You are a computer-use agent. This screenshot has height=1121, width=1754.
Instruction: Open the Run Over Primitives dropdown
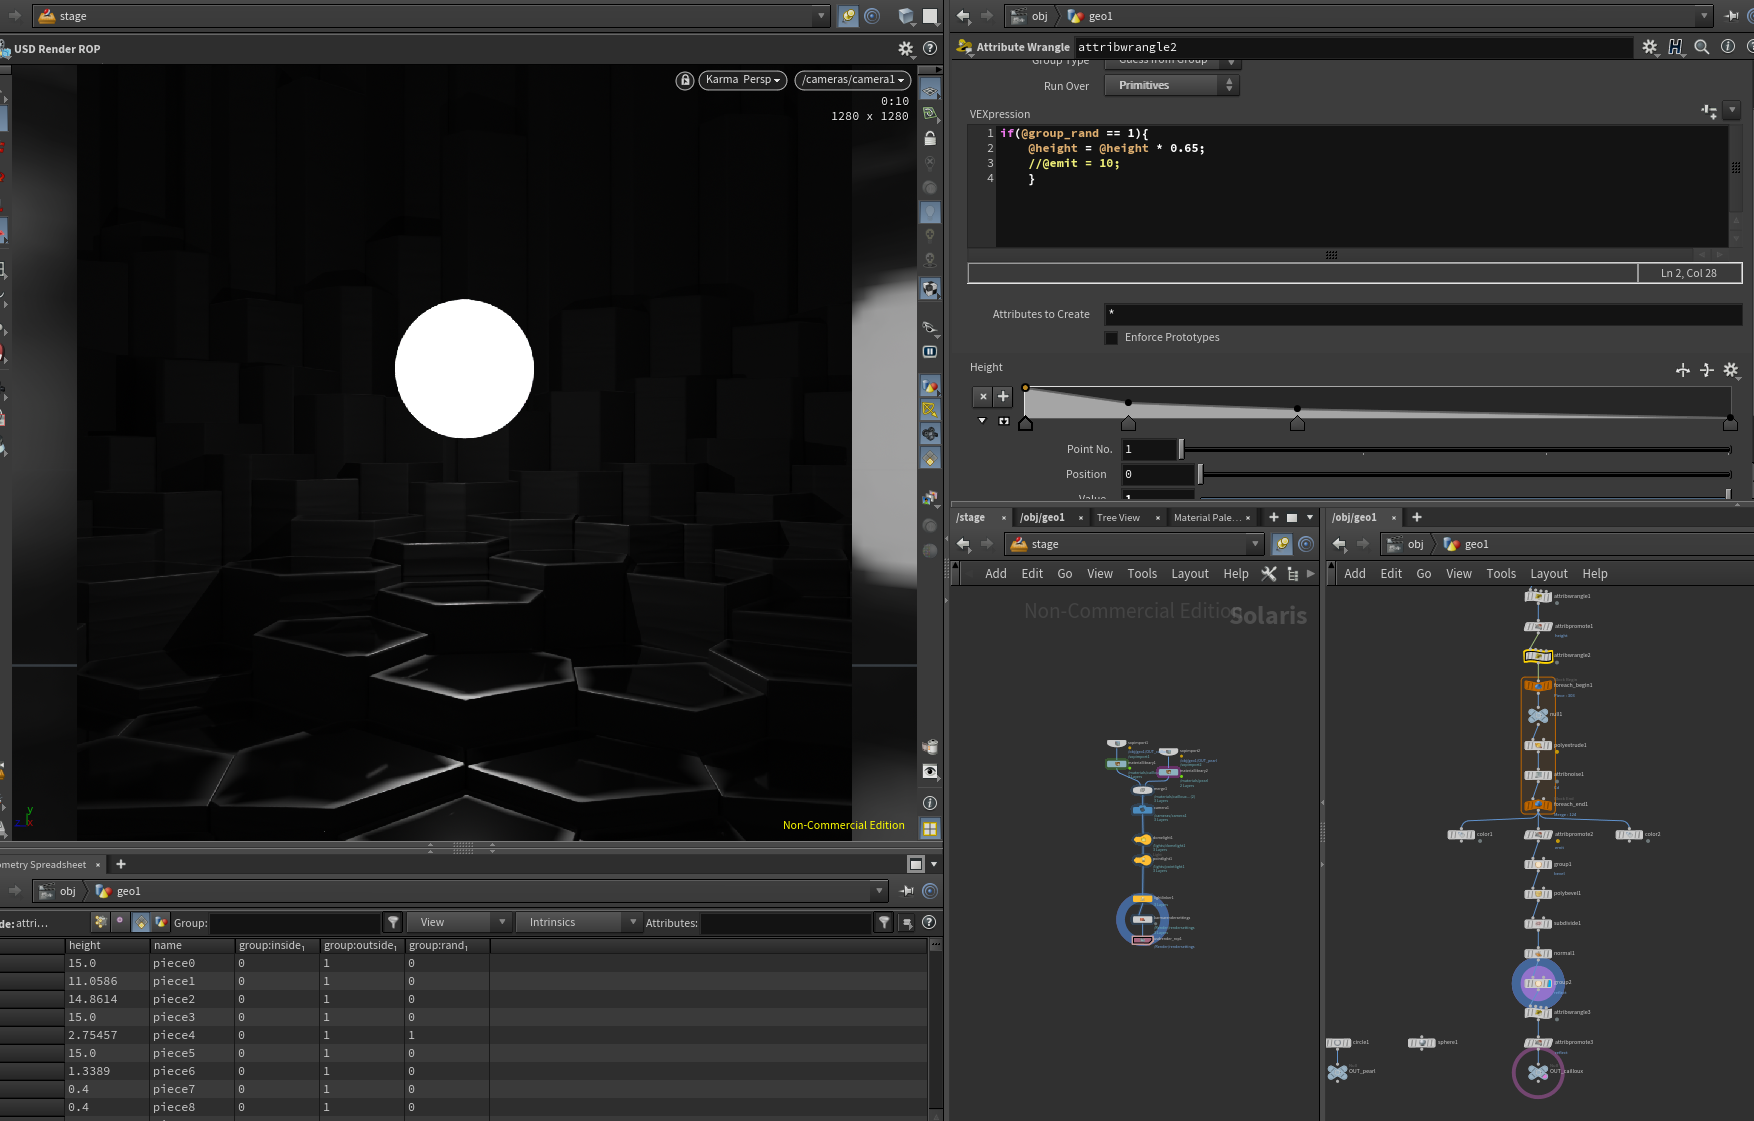coord(1172,86)
